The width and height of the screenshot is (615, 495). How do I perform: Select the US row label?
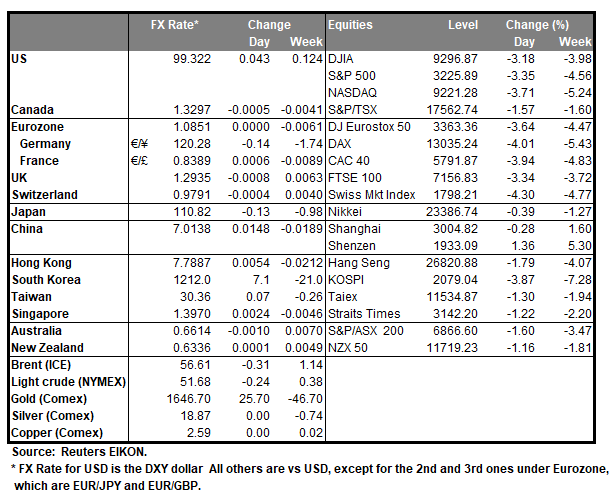(19, 60)
